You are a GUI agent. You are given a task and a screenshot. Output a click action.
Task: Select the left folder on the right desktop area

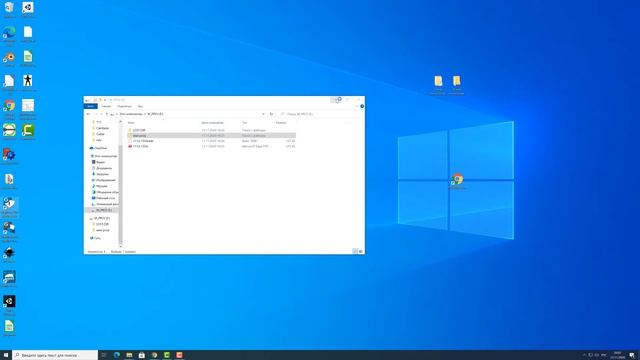tap(438, 84)
